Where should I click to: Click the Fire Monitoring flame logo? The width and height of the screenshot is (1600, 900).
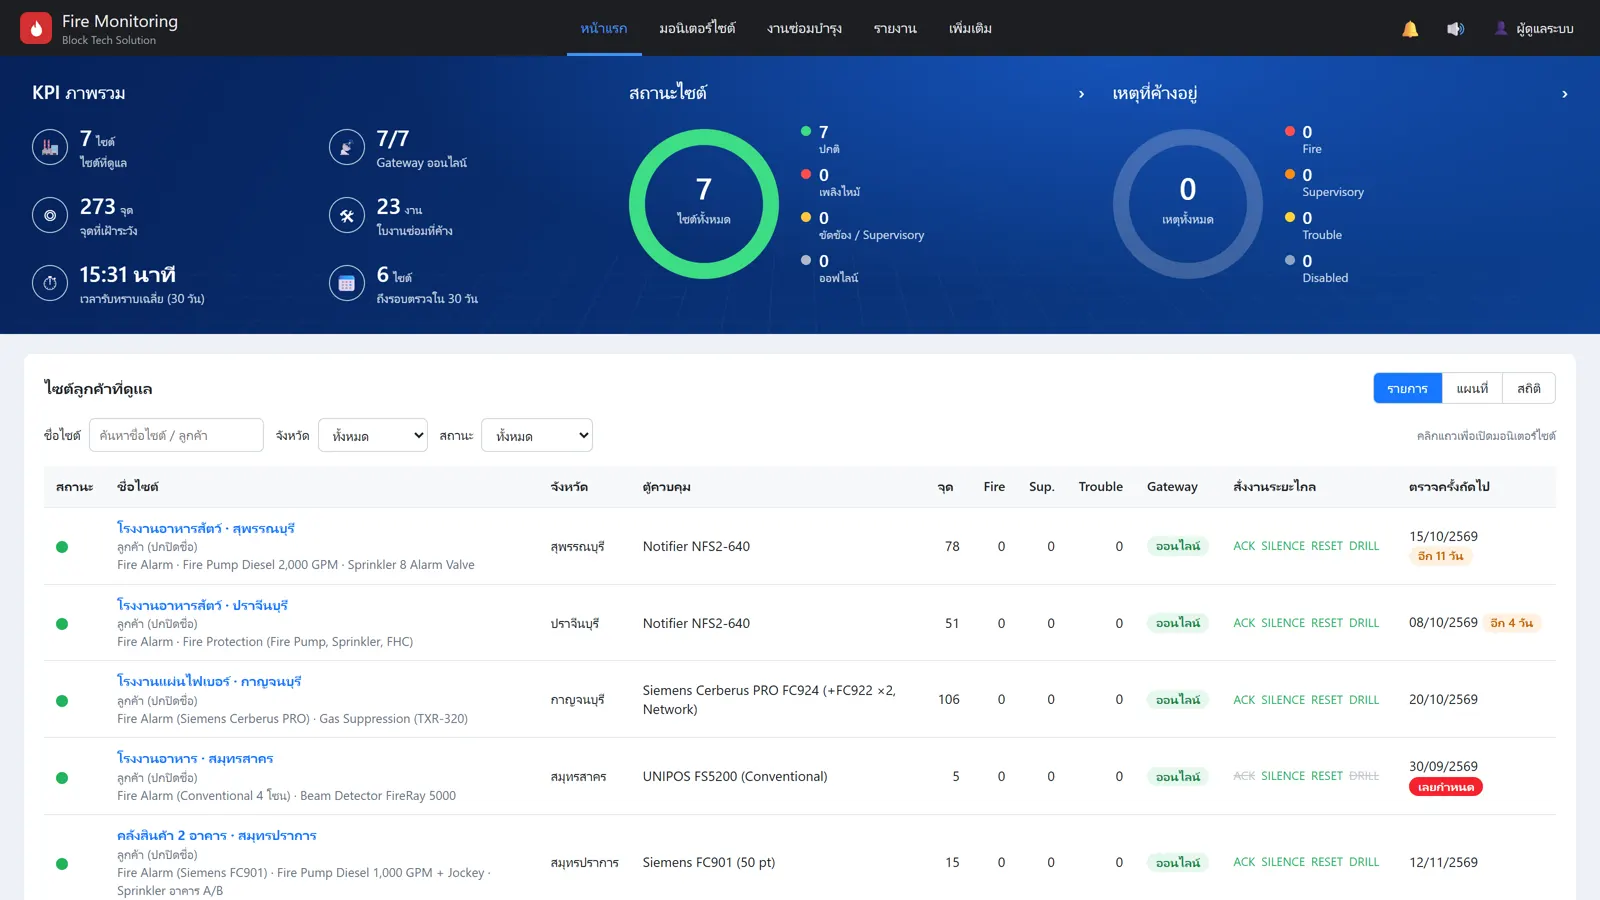(36, 28)
